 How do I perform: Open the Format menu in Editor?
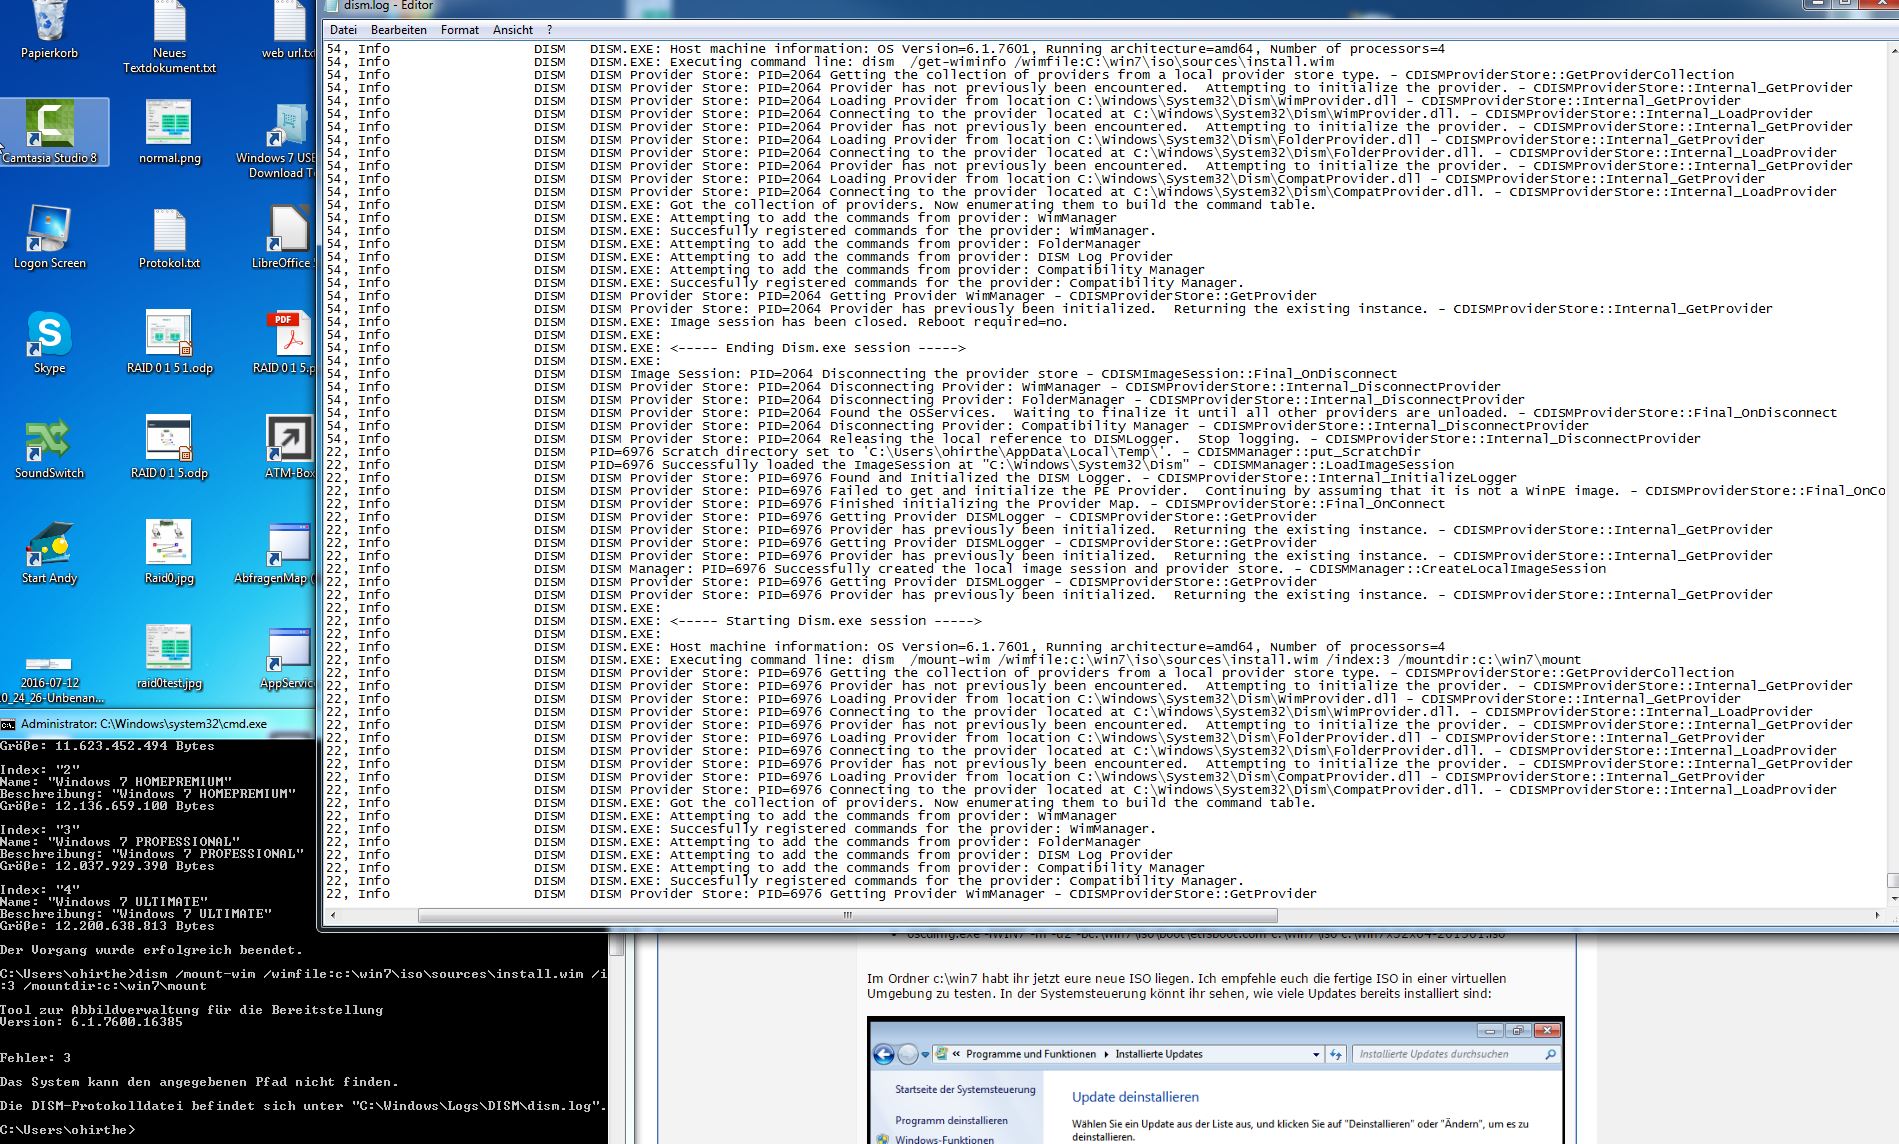tap(460, 30)
